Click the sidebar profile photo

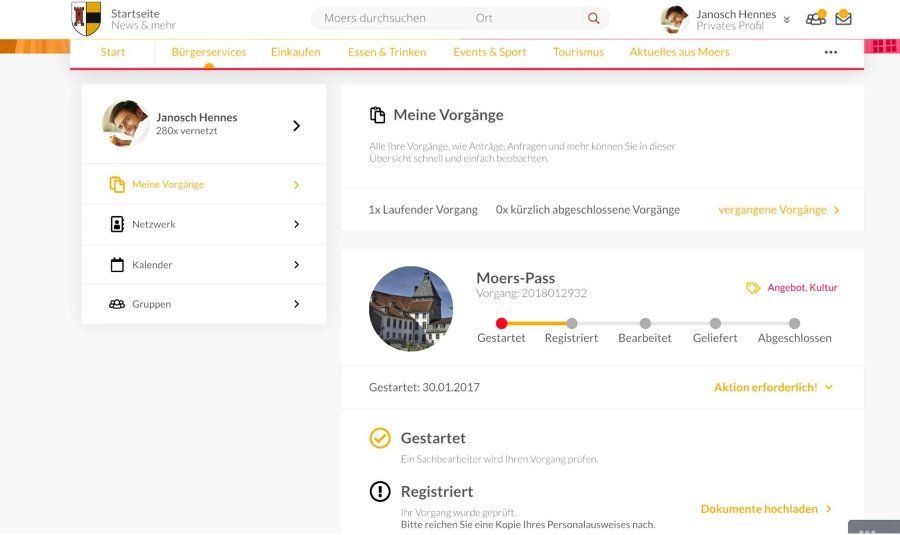126,123
